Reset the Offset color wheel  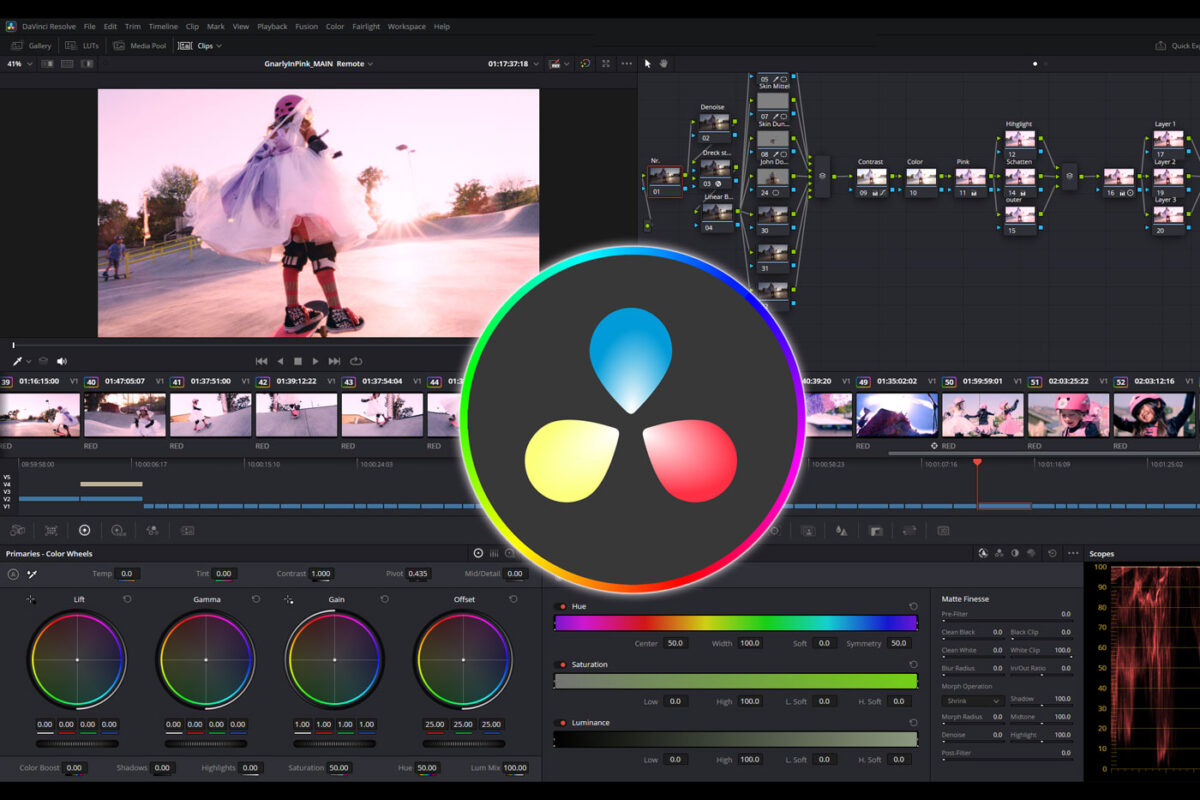click(513, 599)
